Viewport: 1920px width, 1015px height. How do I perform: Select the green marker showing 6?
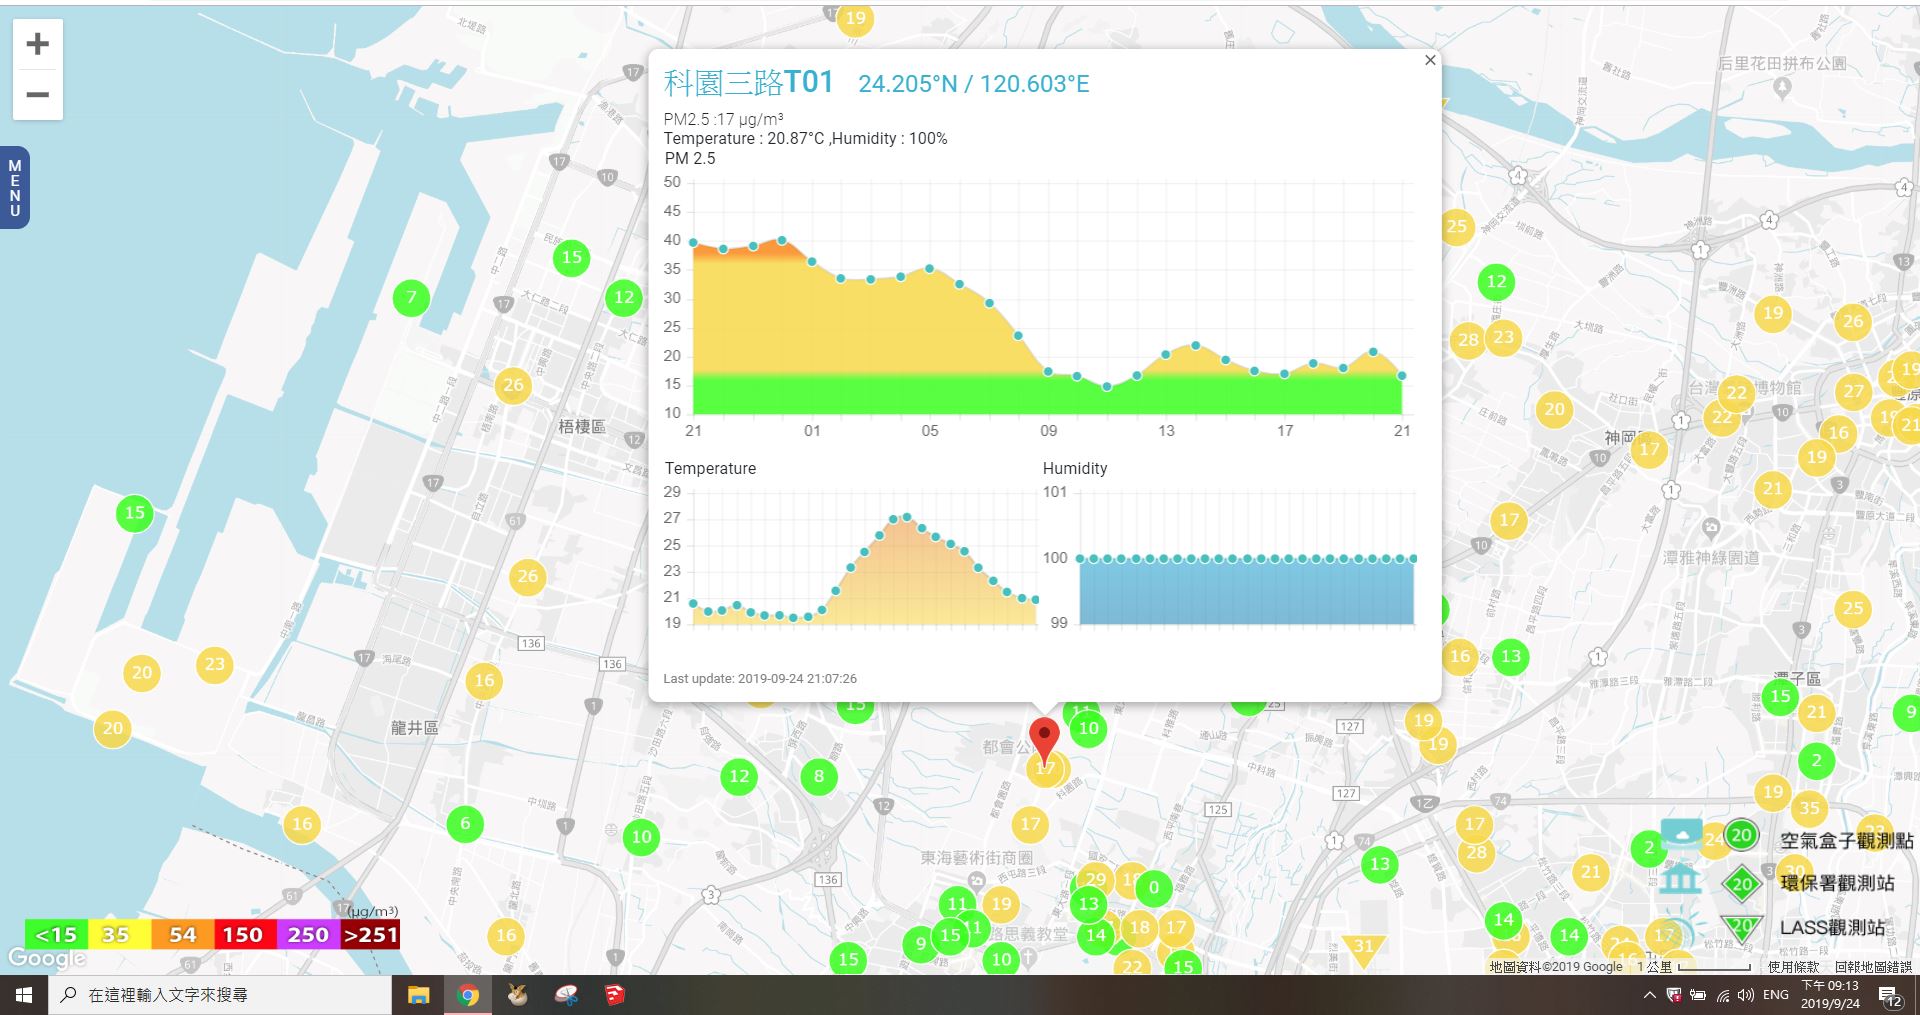pyautogui.click(x=465, y=824)
